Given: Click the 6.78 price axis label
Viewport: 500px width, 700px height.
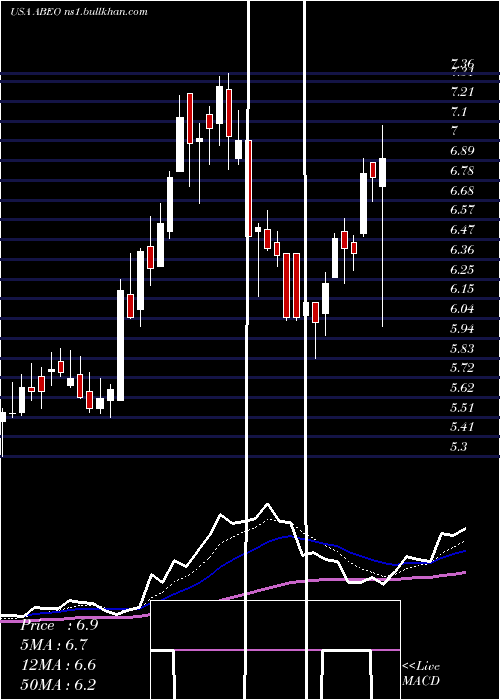Looking at the screenshot, I should 462,171.
